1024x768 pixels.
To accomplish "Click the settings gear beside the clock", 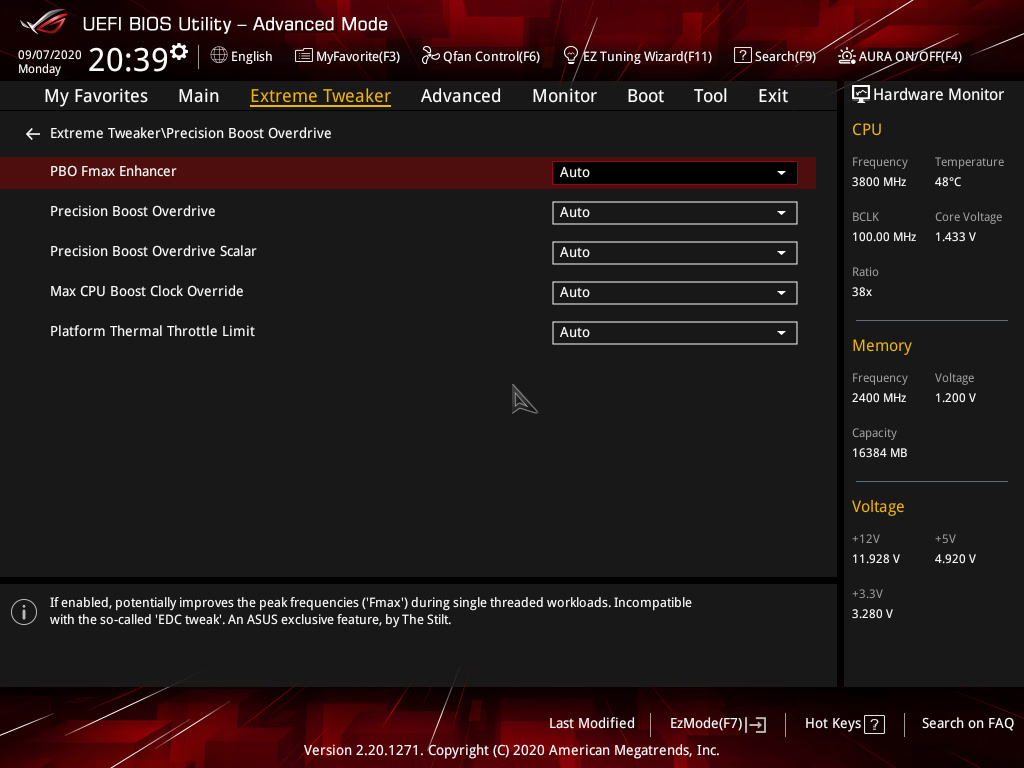I will coord(179,52).
